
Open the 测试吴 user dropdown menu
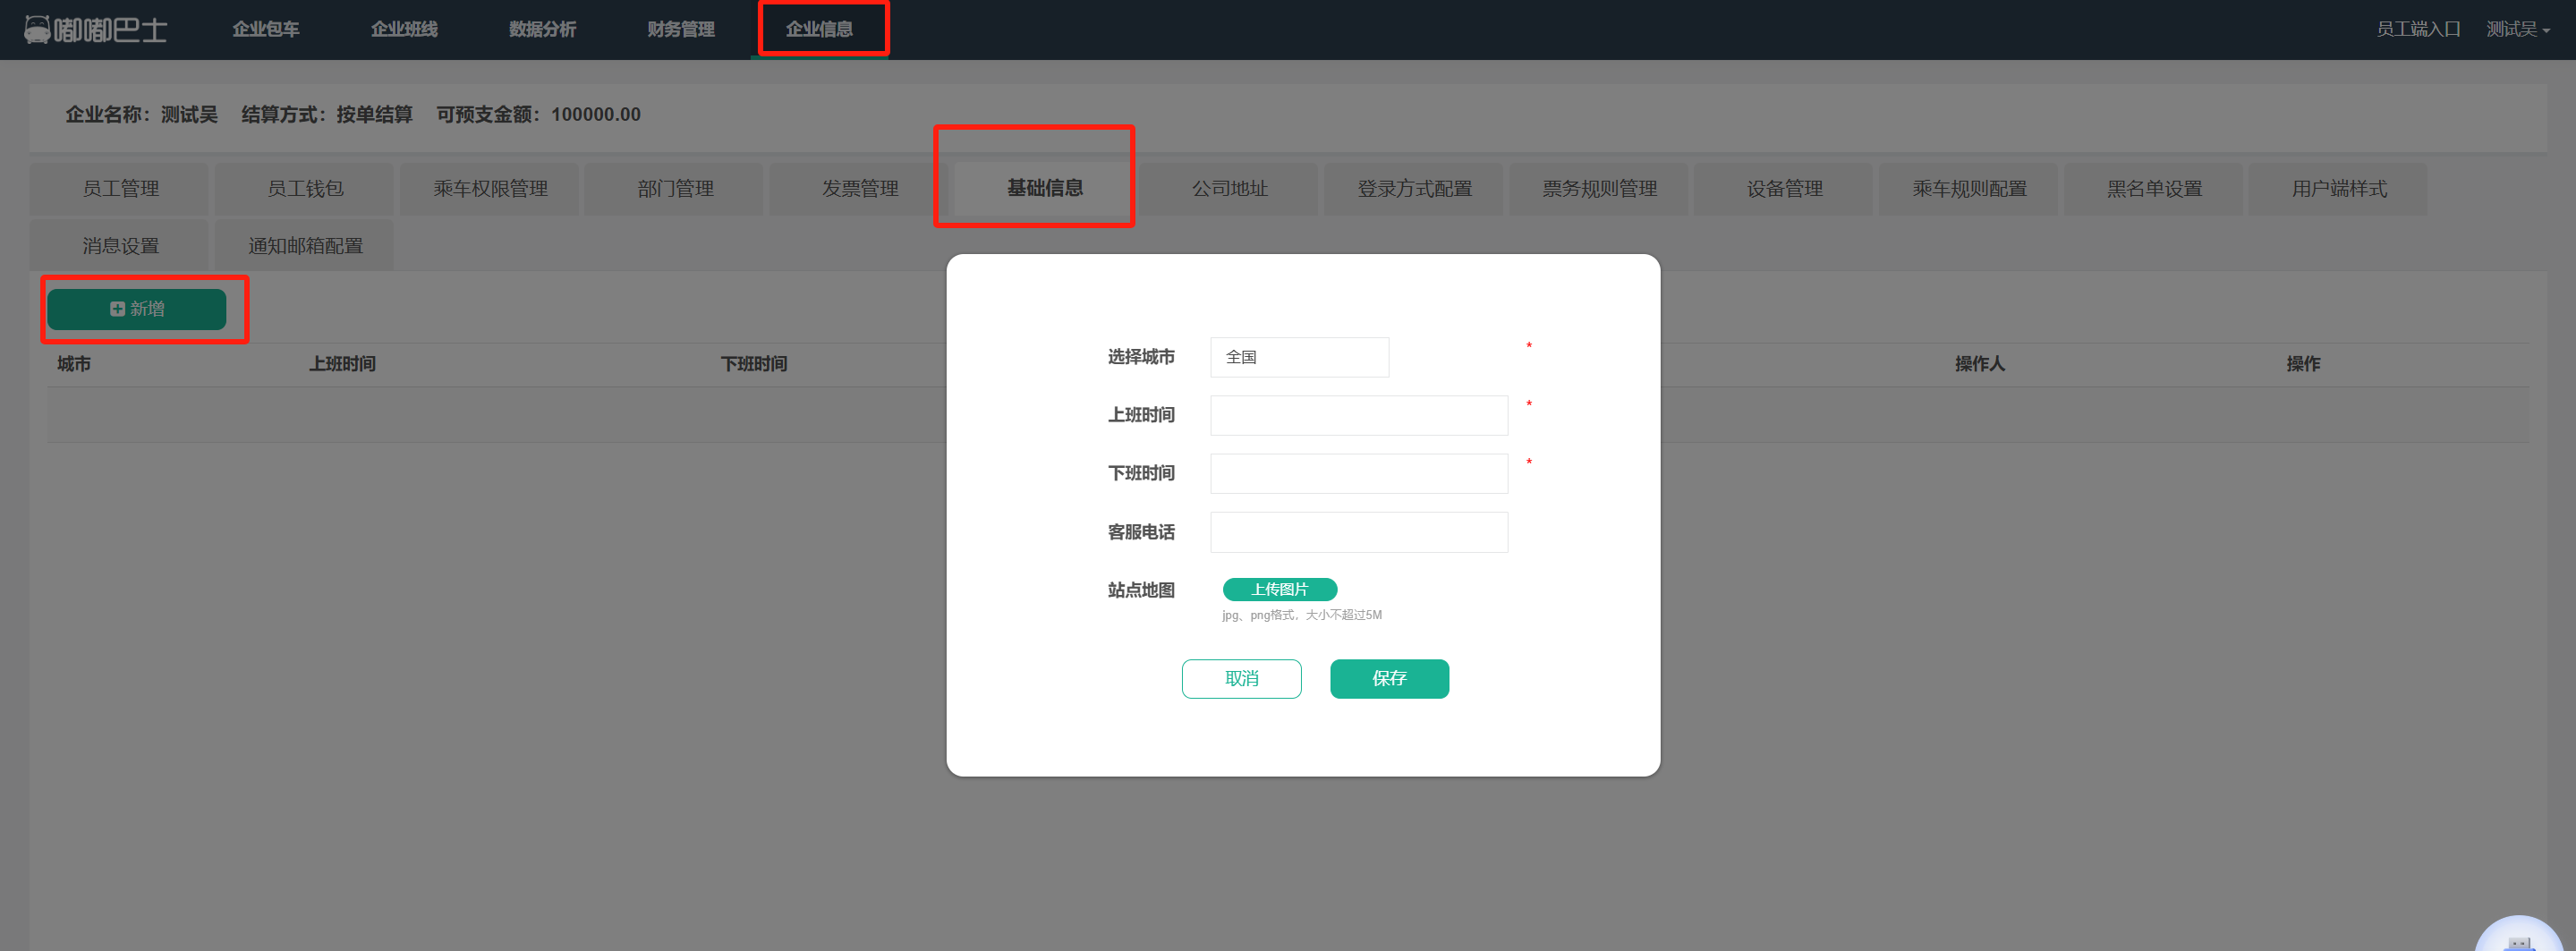2516,29
